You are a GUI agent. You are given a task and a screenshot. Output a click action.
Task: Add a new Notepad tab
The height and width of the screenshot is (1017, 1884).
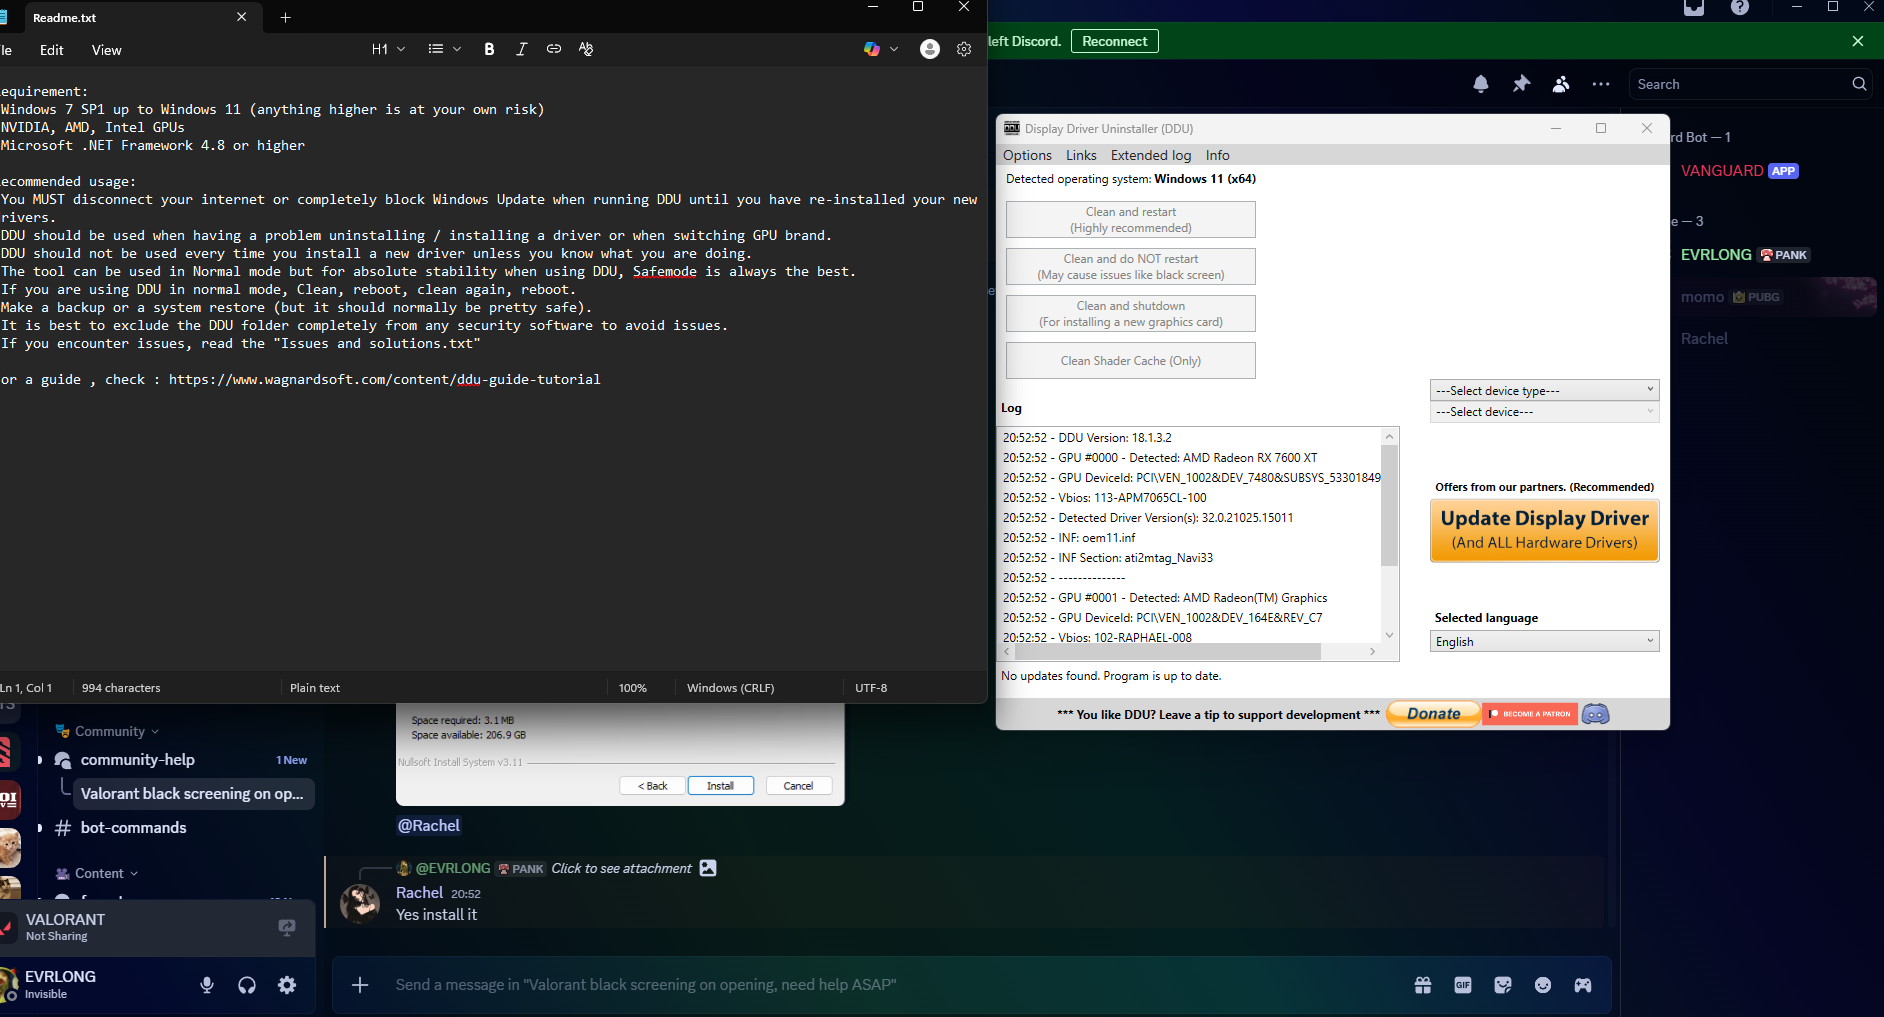coord(285,17)
